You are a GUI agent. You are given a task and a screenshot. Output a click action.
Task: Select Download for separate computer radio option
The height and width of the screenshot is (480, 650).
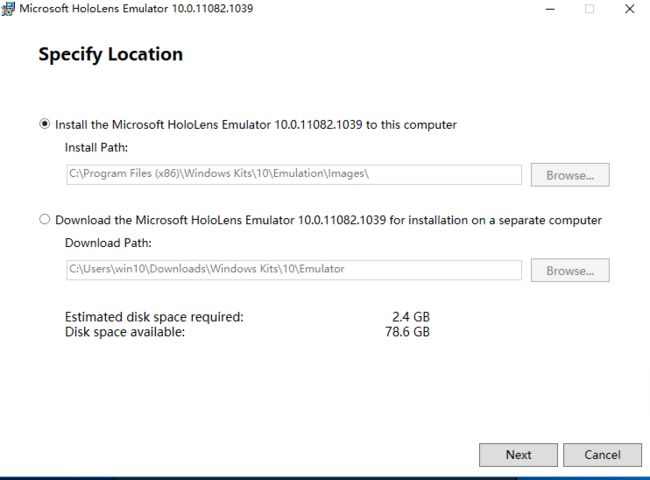(44, 219)
